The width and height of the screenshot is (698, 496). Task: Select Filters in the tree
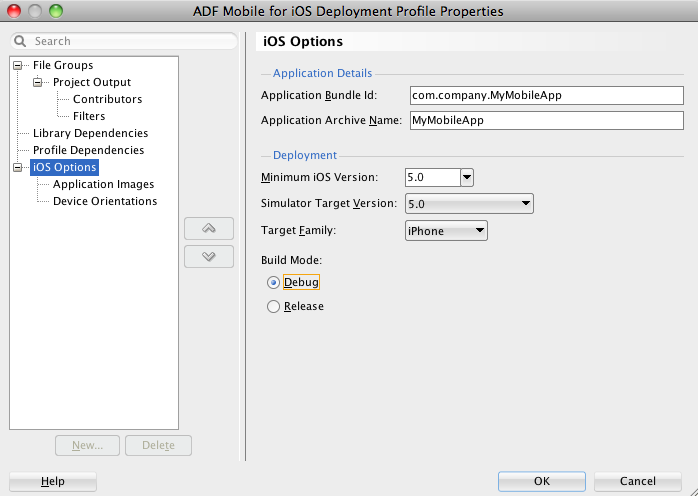click(89, 116)
